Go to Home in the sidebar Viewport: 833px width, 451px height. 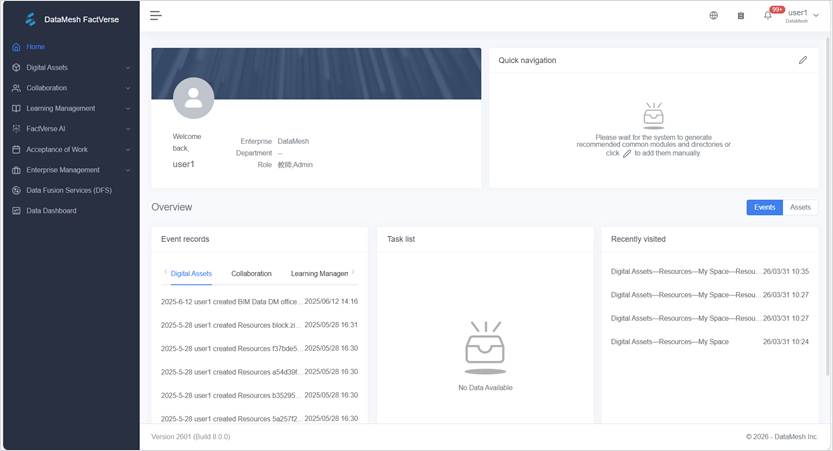point(36,47)
